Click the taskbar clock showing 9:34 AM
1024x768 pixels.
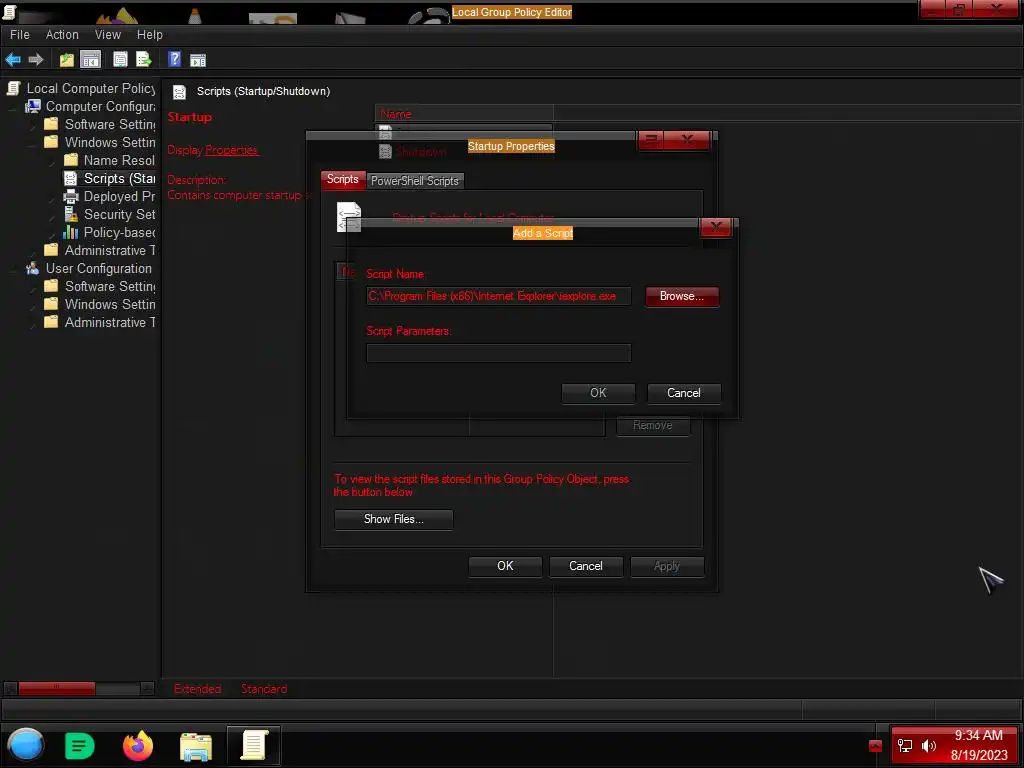pos(978,746)
